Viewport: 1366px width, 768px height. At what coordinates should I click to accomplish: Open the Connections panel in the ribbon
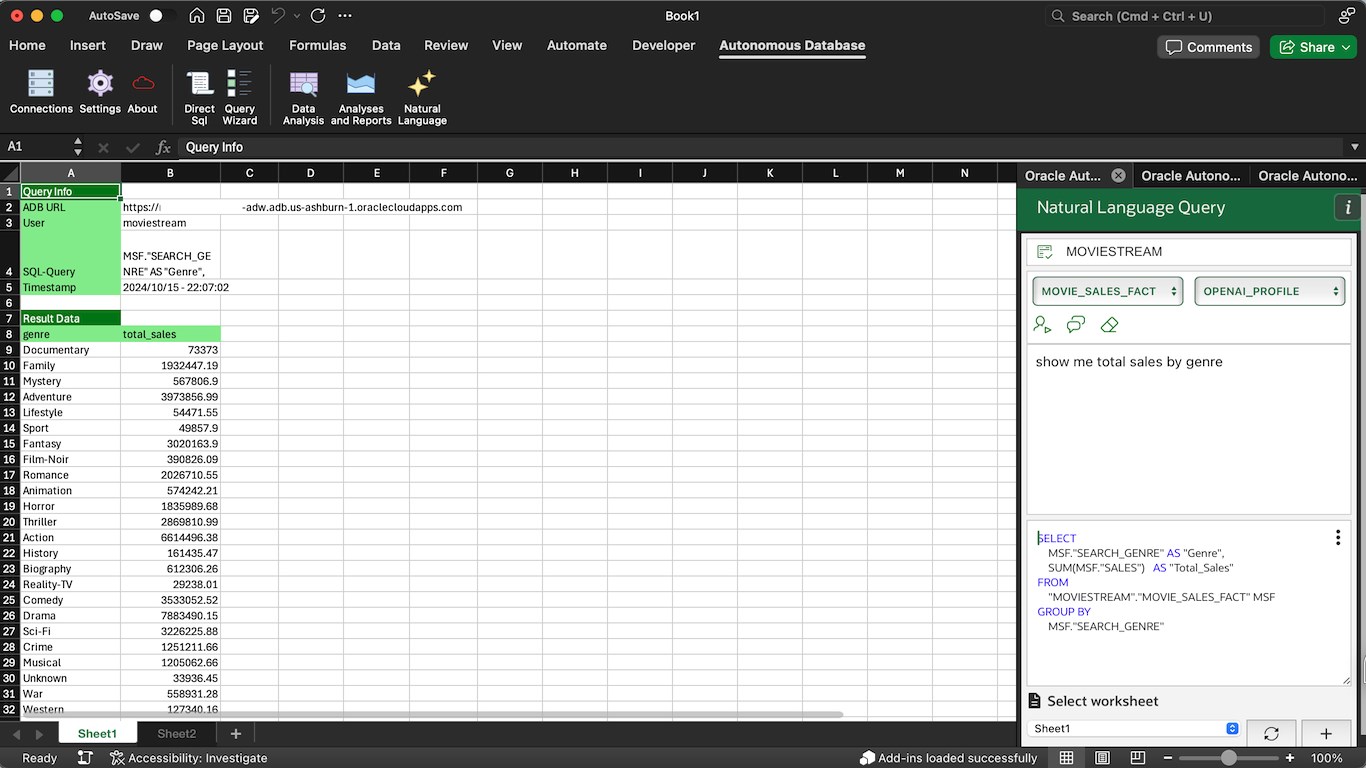click(41, 92)
